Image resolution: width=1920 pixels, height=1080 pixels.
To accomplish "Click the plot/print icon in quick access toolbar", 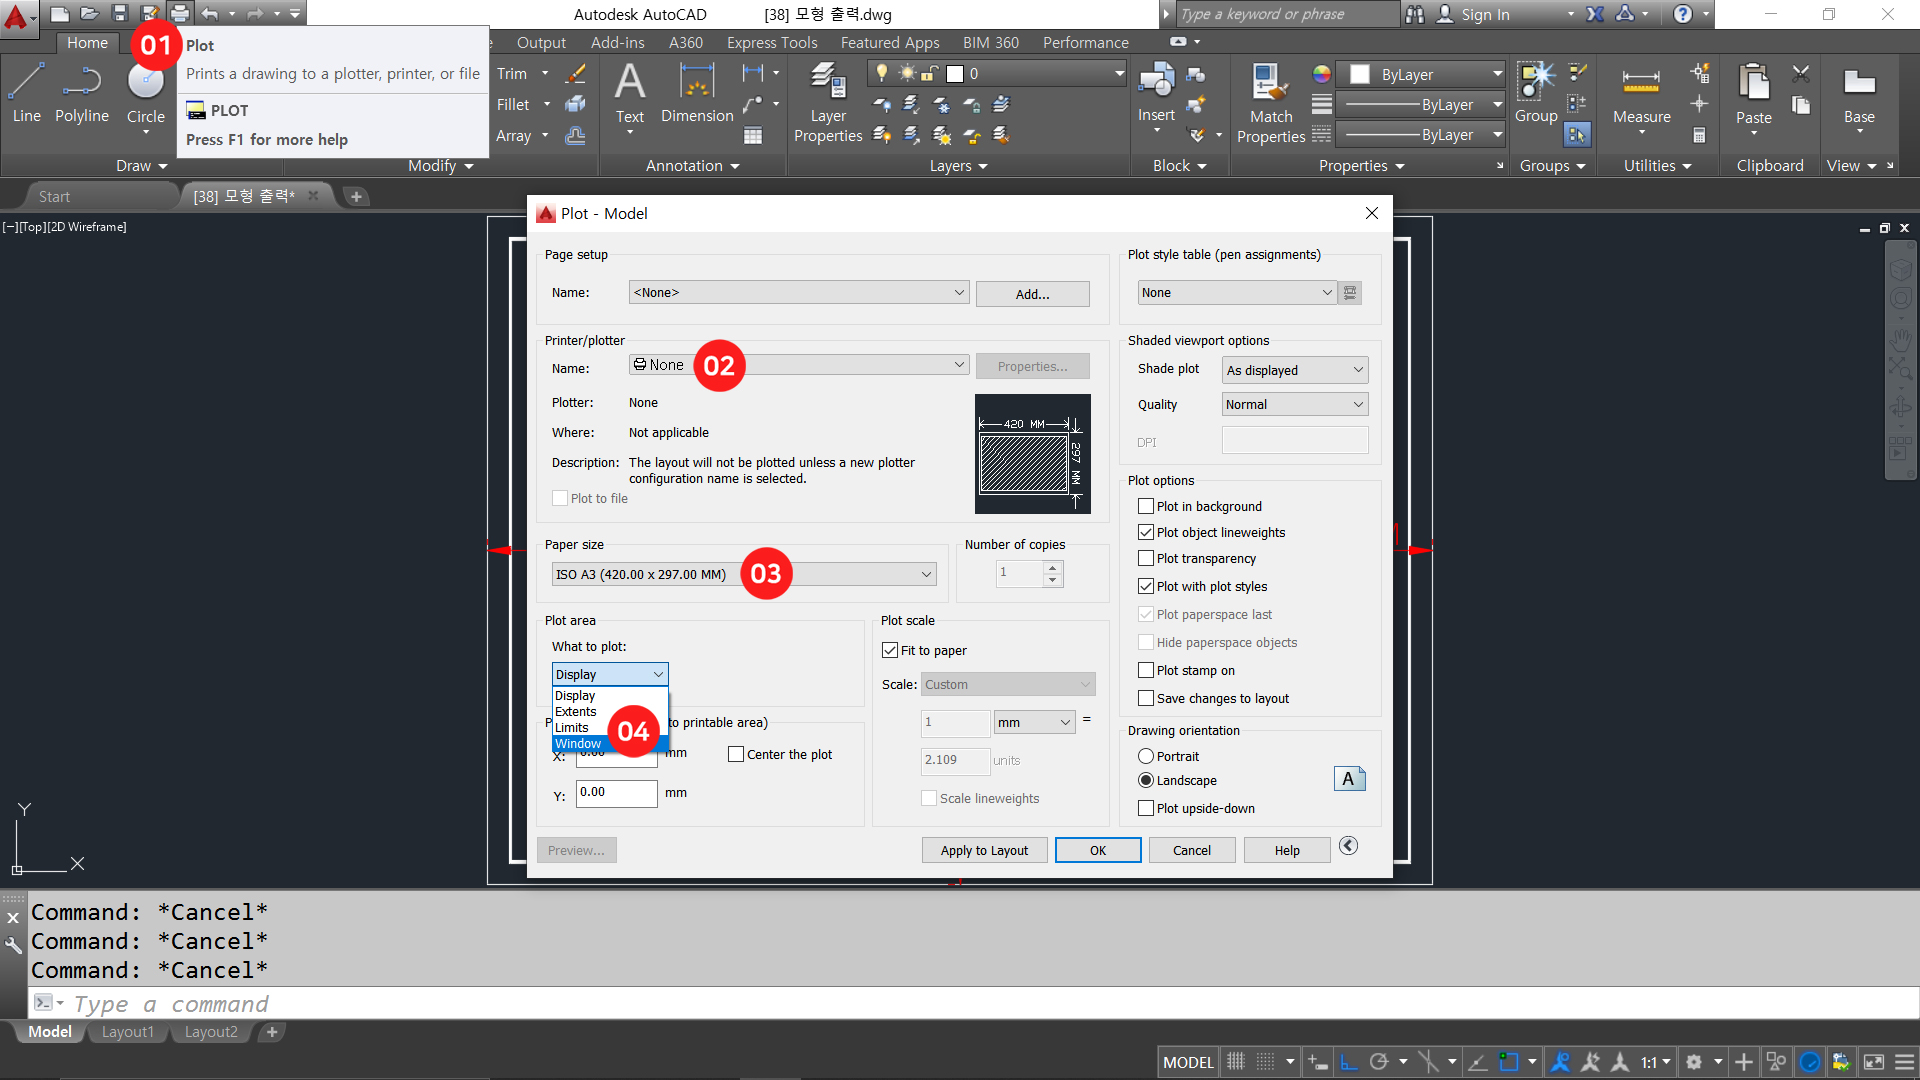I will point(179,14).
